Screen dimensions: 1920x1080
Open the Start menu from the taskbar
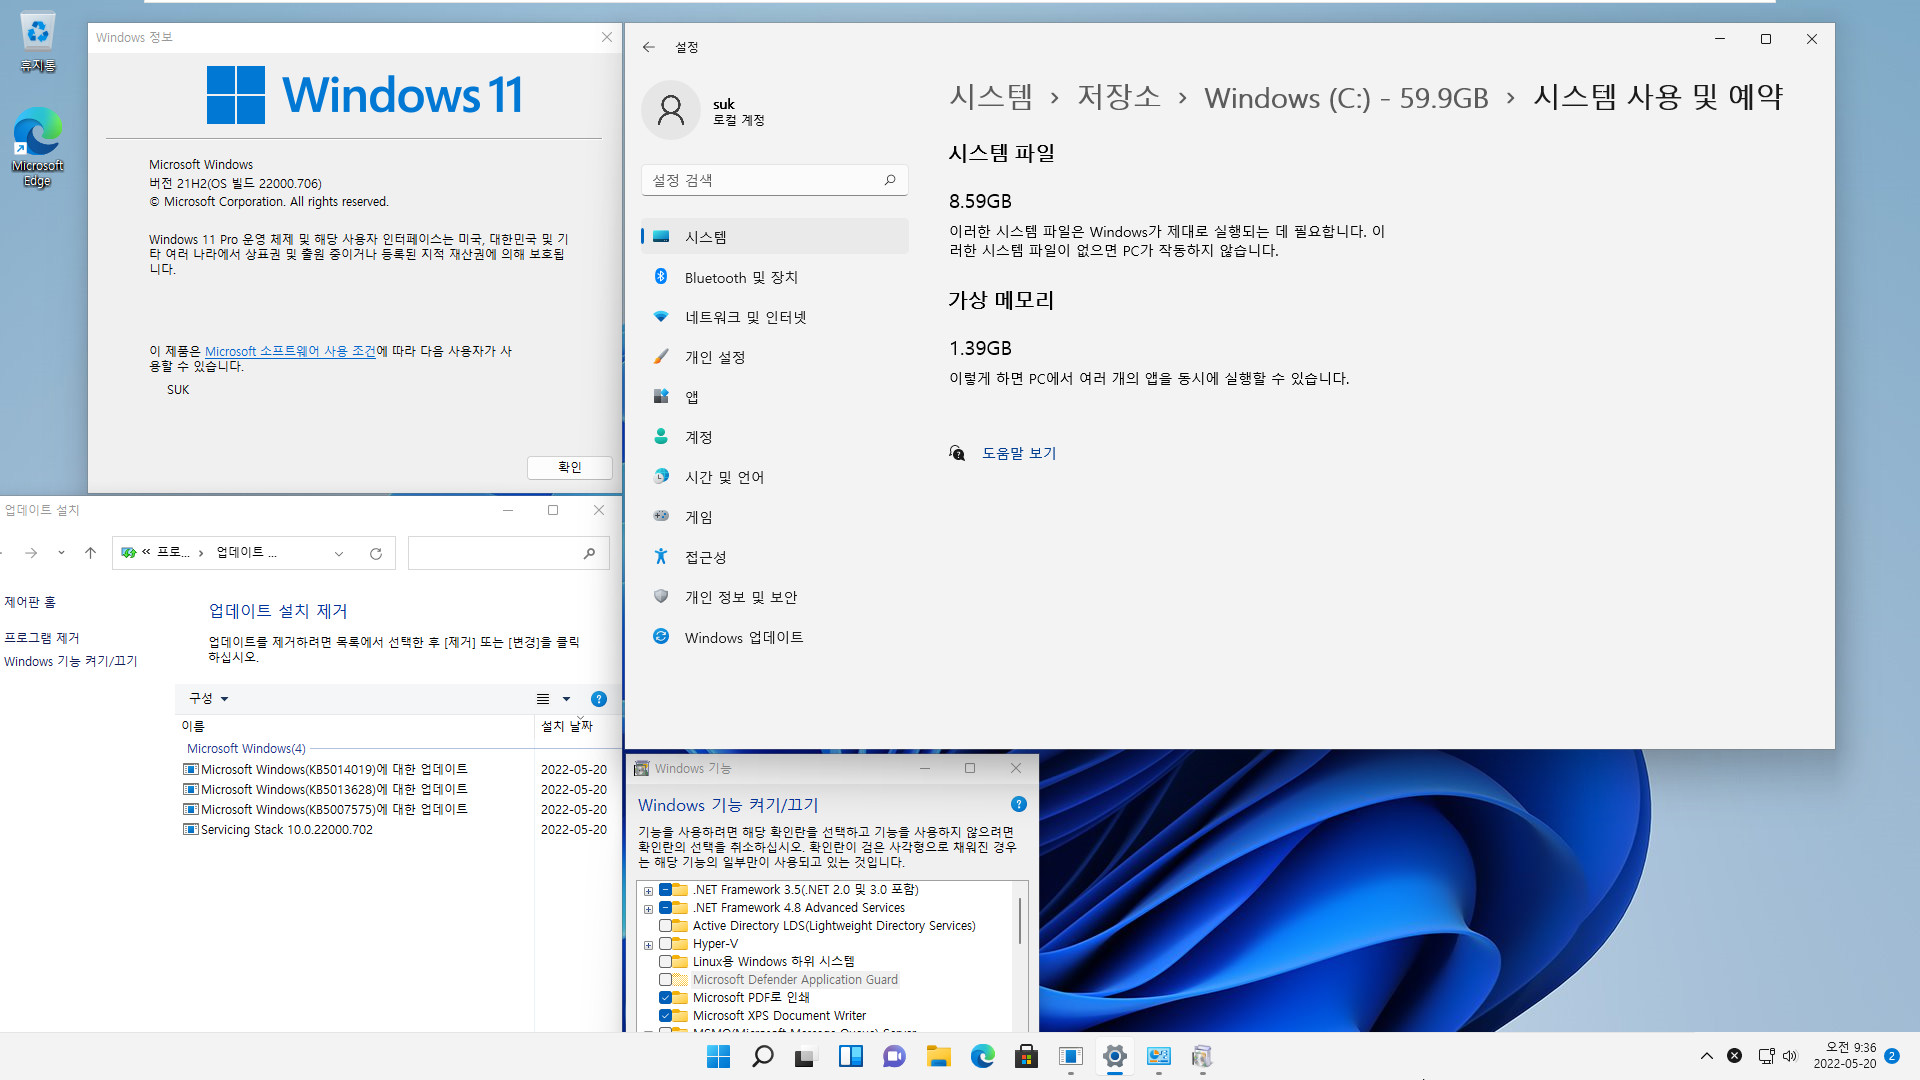719,1056
